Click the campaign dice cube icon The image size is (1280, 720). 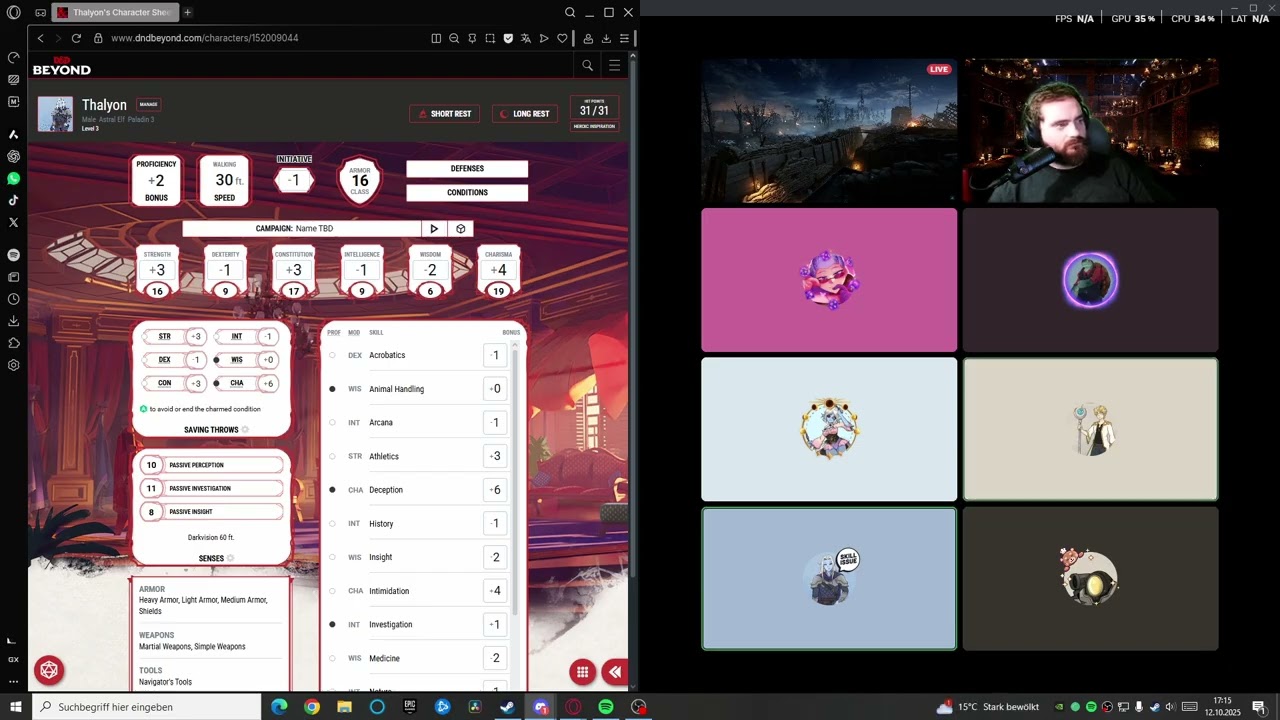pyautogui.click(x=461, y=229)
